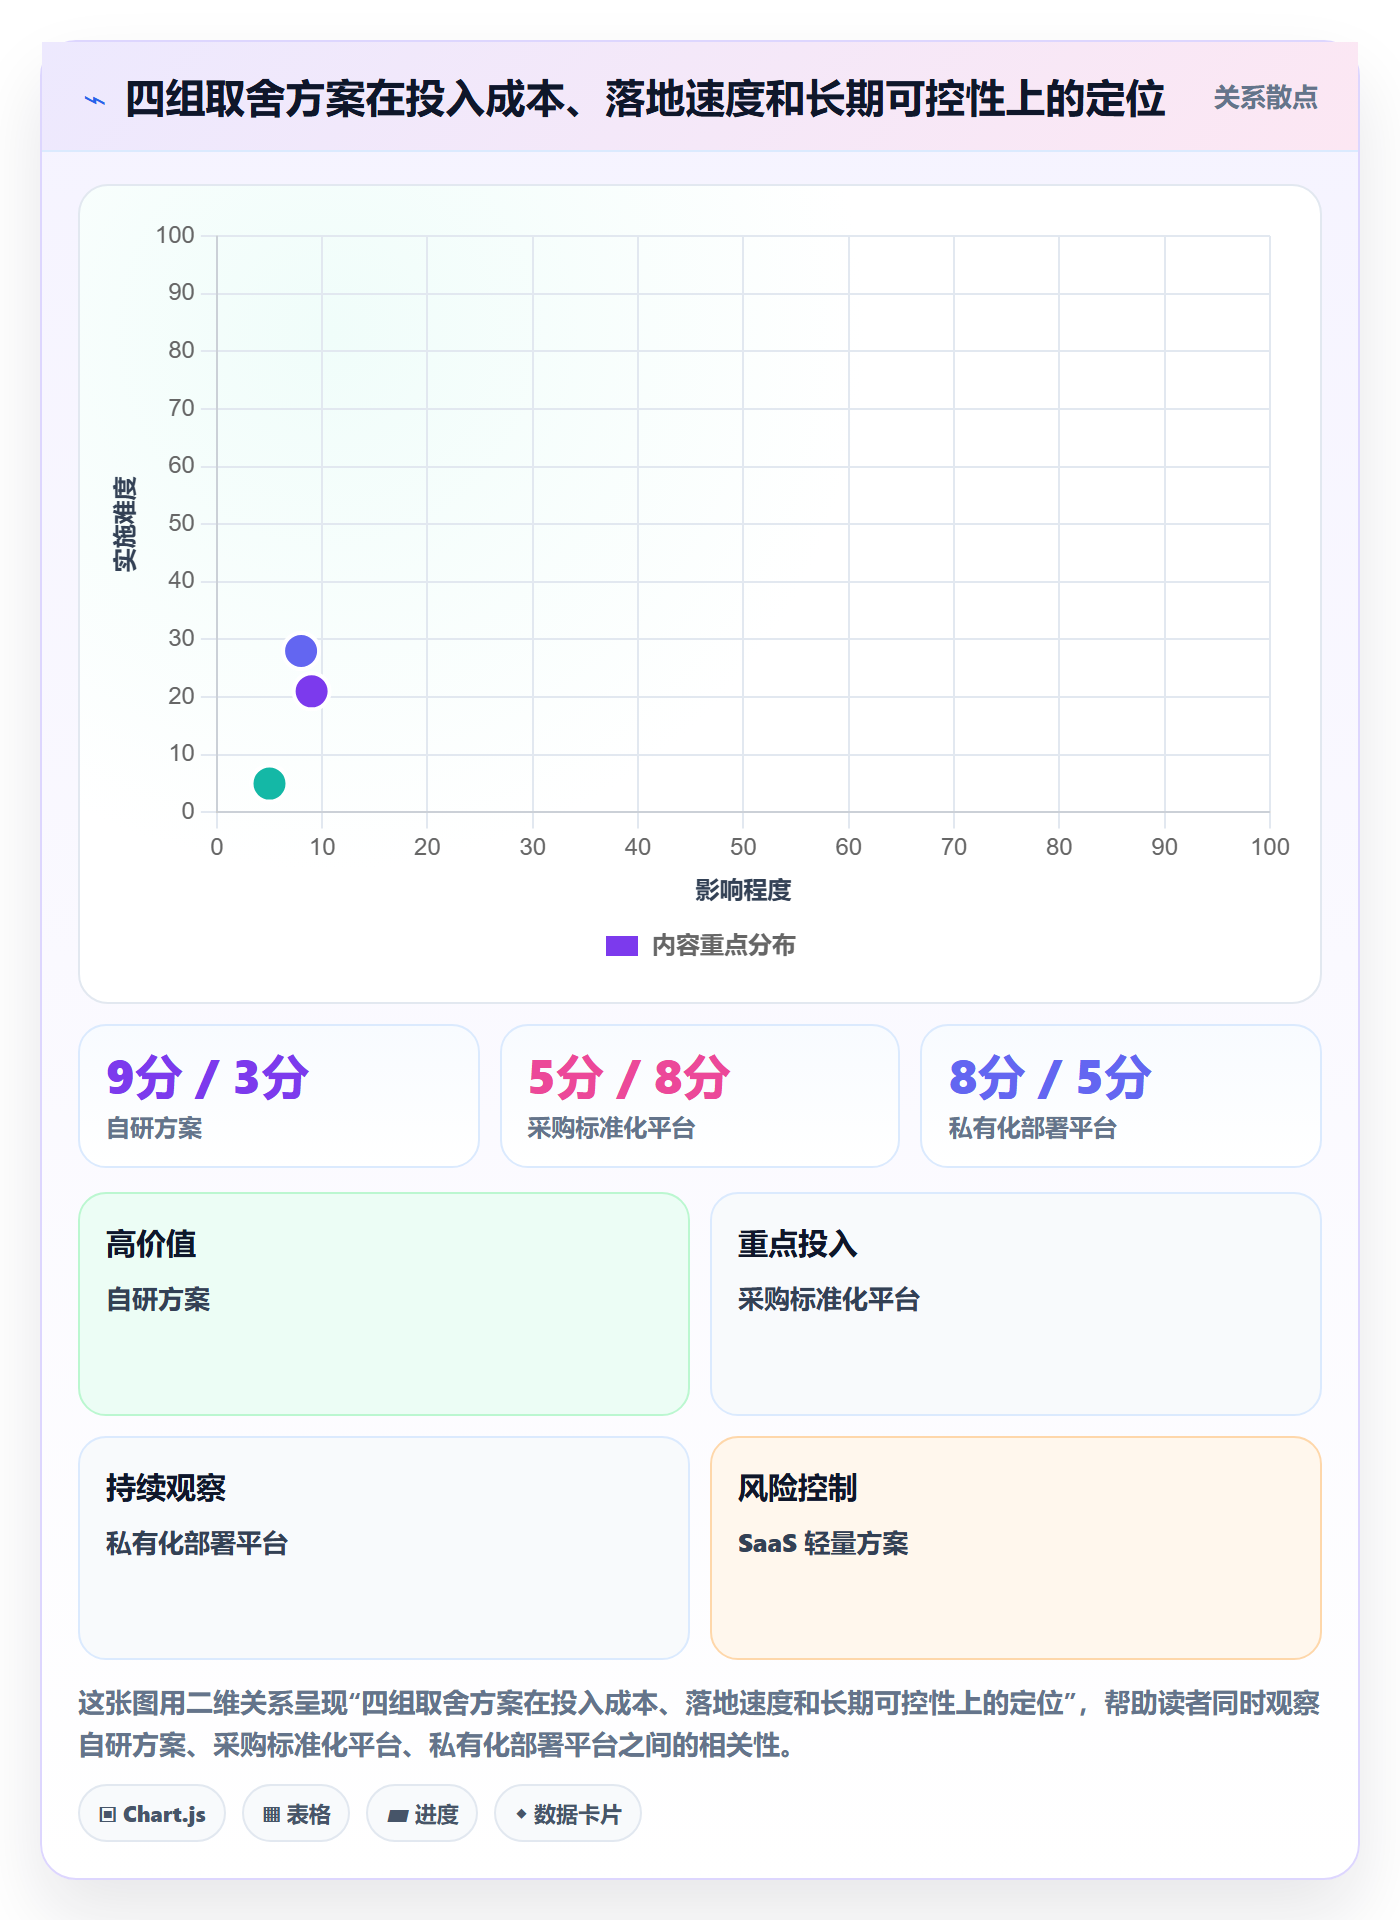This screenshot has height=1920, width=1400.
Task: Click the lightning bolt icon beside the title
Action: click(95, 100)
